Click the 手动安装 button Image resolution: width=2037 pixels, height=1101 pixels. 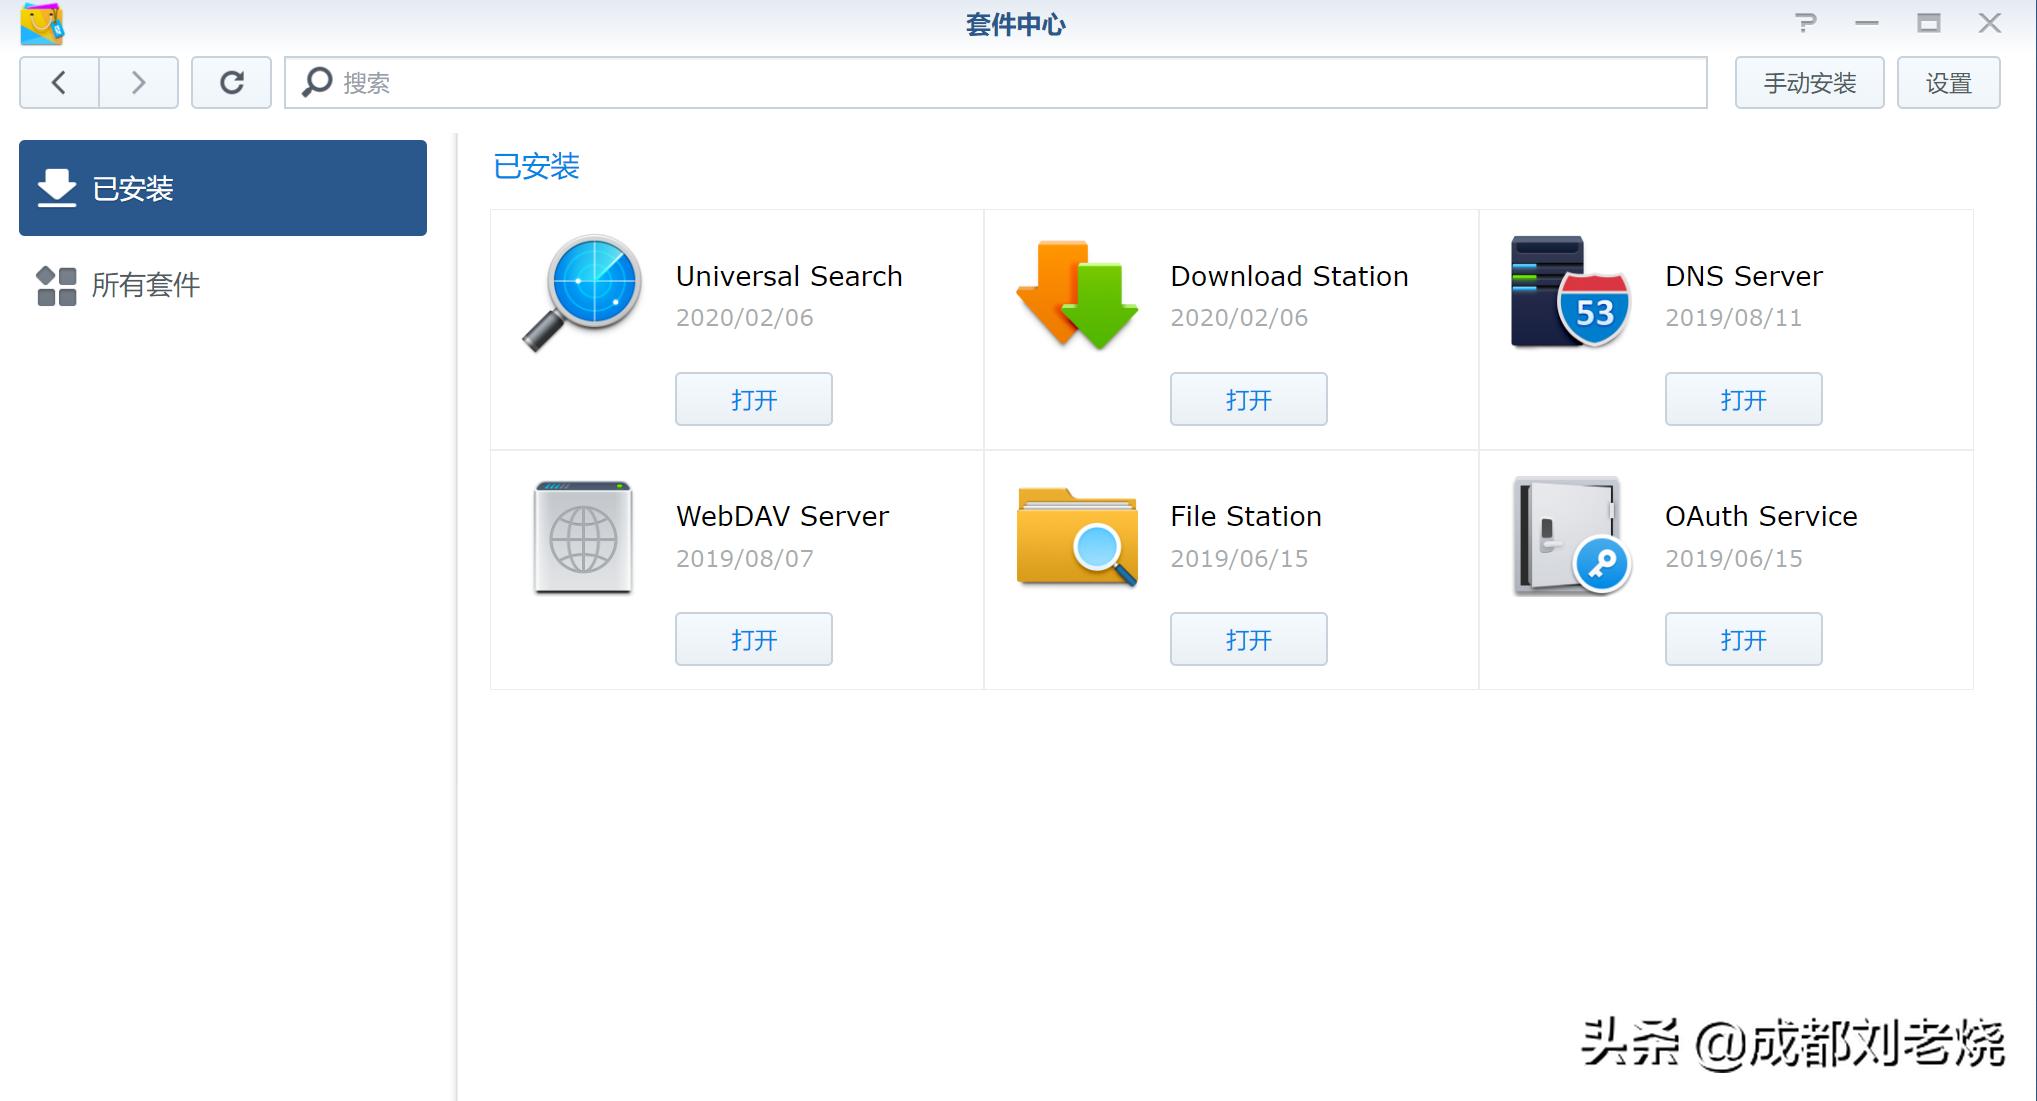(1809, 83)
